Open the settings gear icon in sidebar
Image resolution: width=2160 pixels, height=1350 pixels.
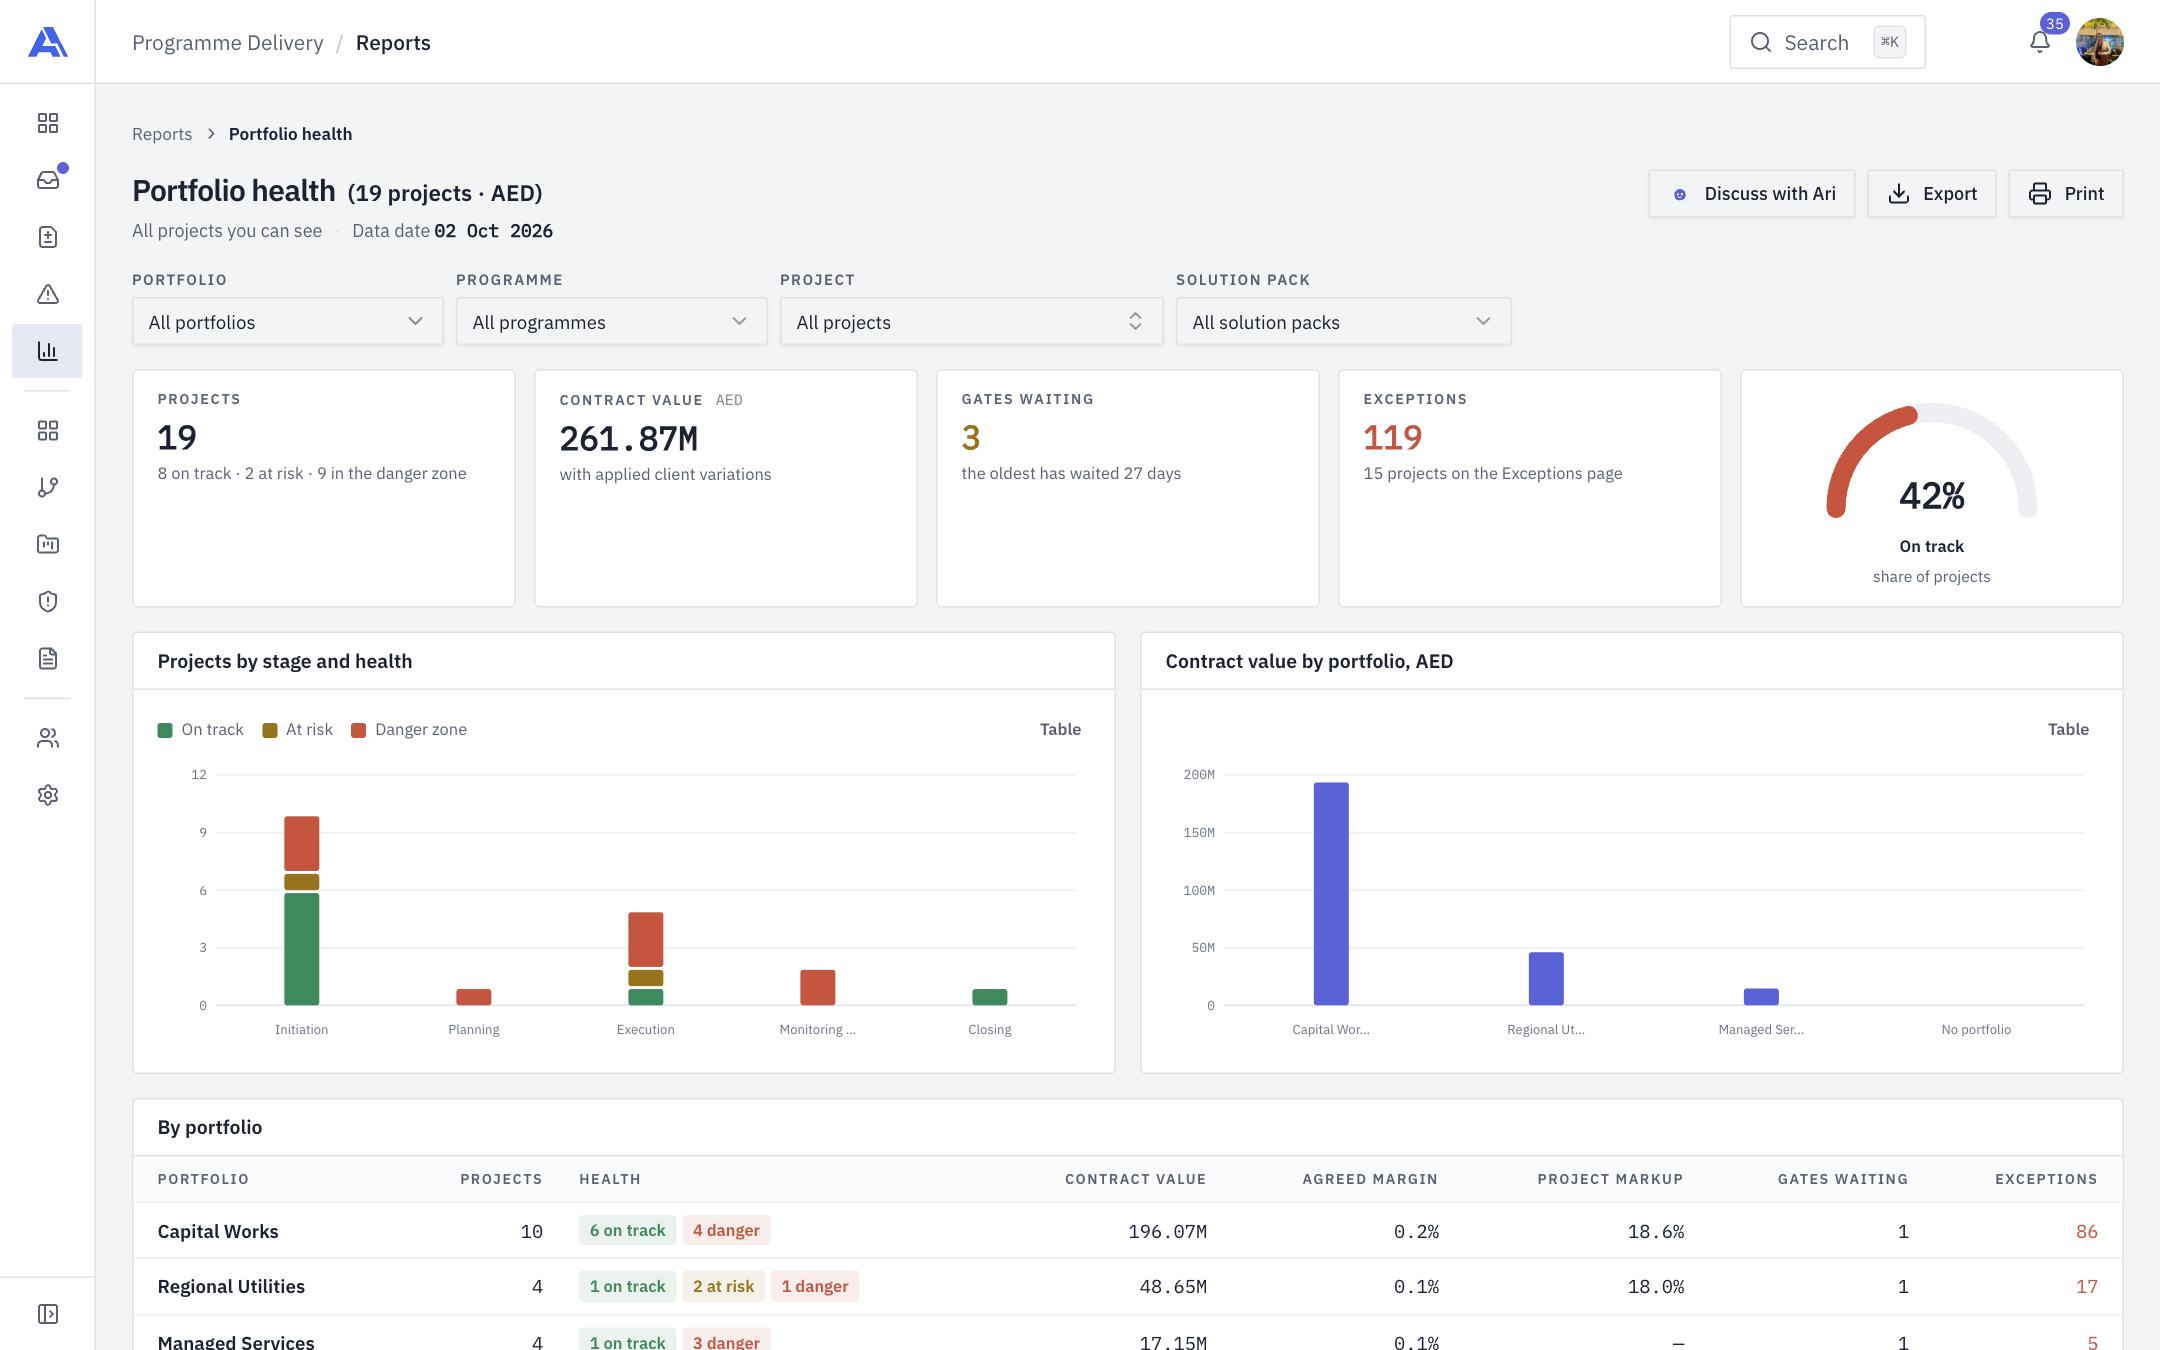pyautogui.click(x=47, y=795)
